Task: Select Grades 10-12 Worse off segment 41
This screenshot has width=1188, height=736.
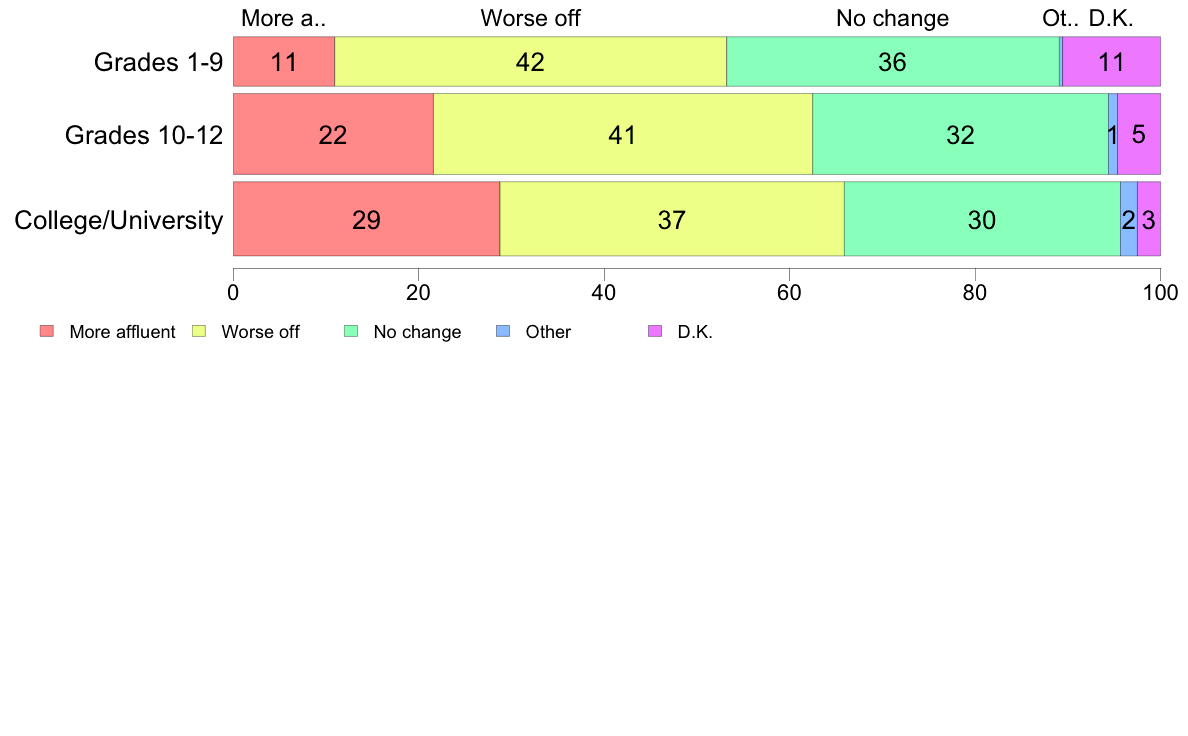Action: point(623,134)
